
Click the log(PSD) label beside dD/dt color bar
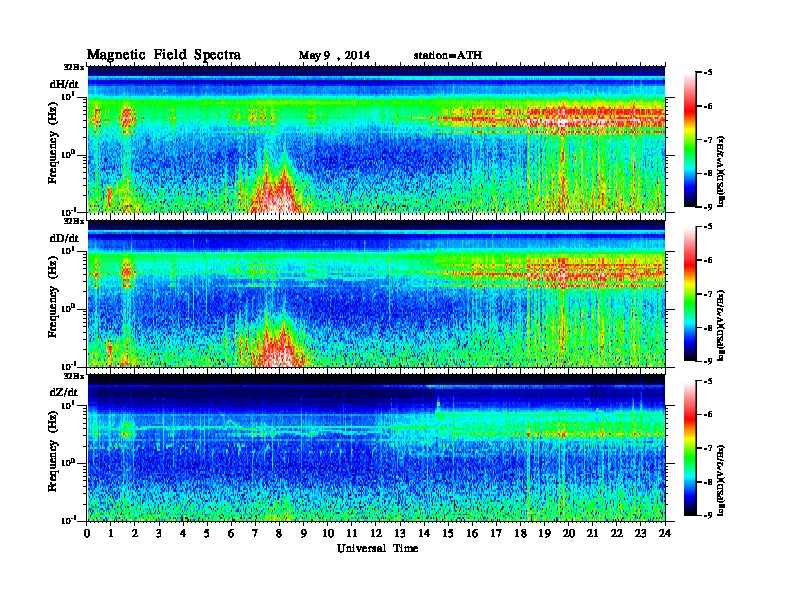pos(722,325)
